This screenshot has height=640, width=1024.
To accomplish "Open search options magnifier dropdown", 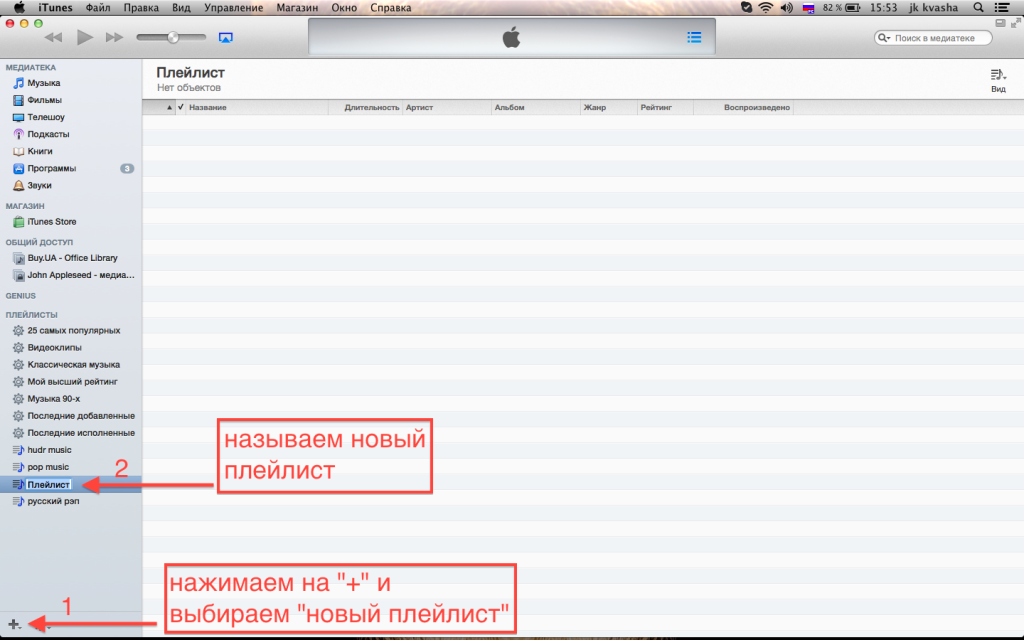I will [884, 38].
